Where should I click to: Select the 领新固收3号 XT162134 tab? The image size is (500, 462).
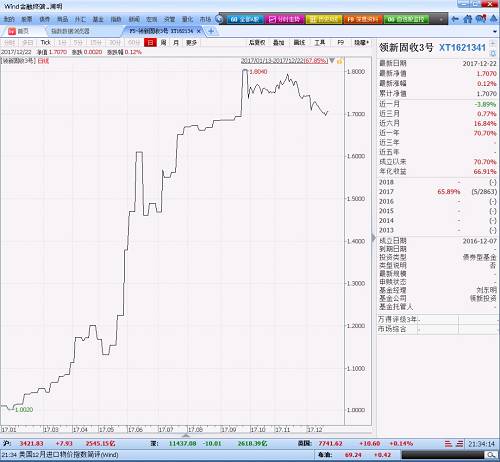(x=161, y=31)
